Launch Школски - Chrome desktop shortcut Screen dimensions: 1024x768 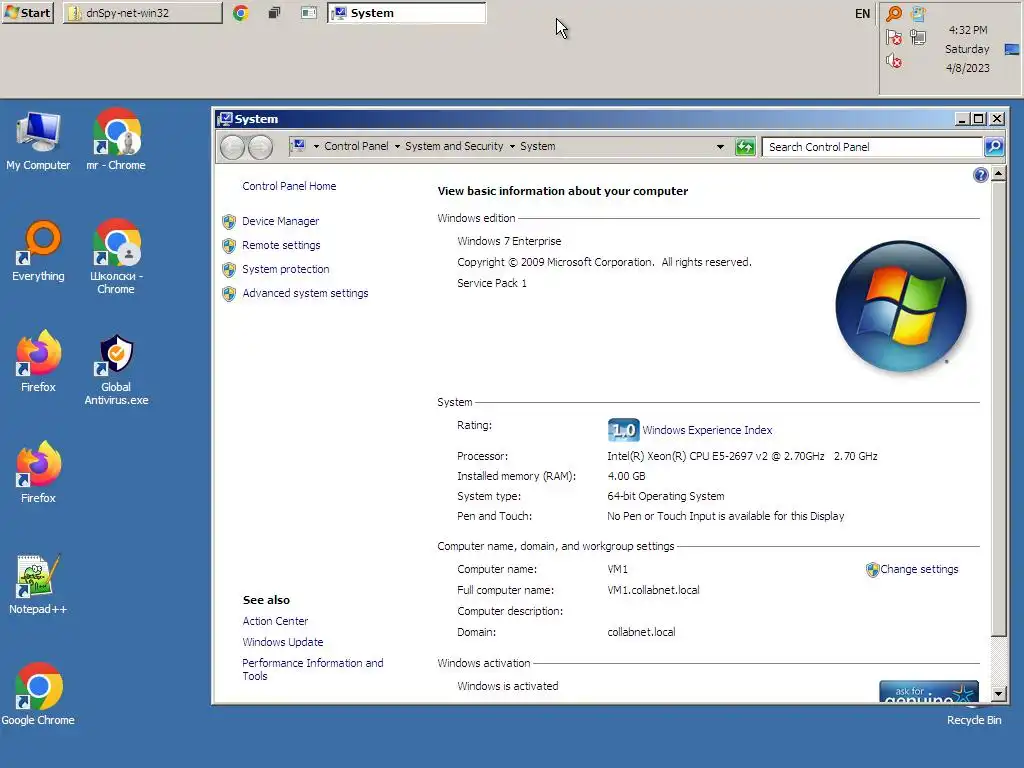(x=116, y=257)
